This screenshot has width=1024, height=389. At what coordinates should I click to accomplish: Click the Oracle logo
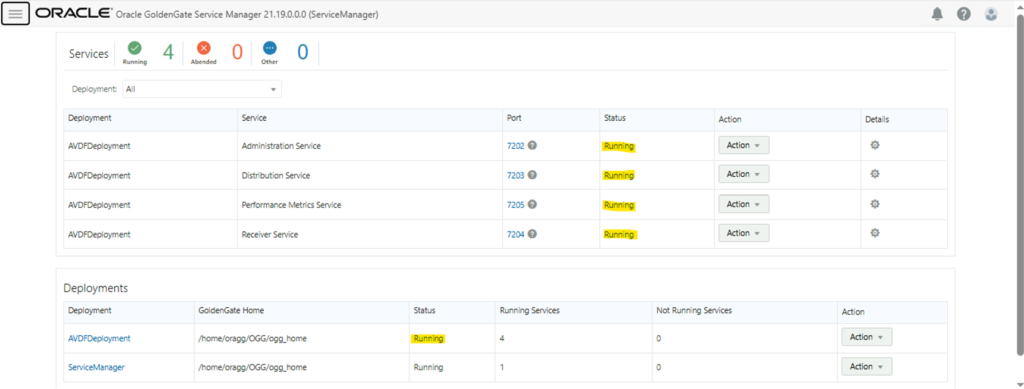(74, 13)
